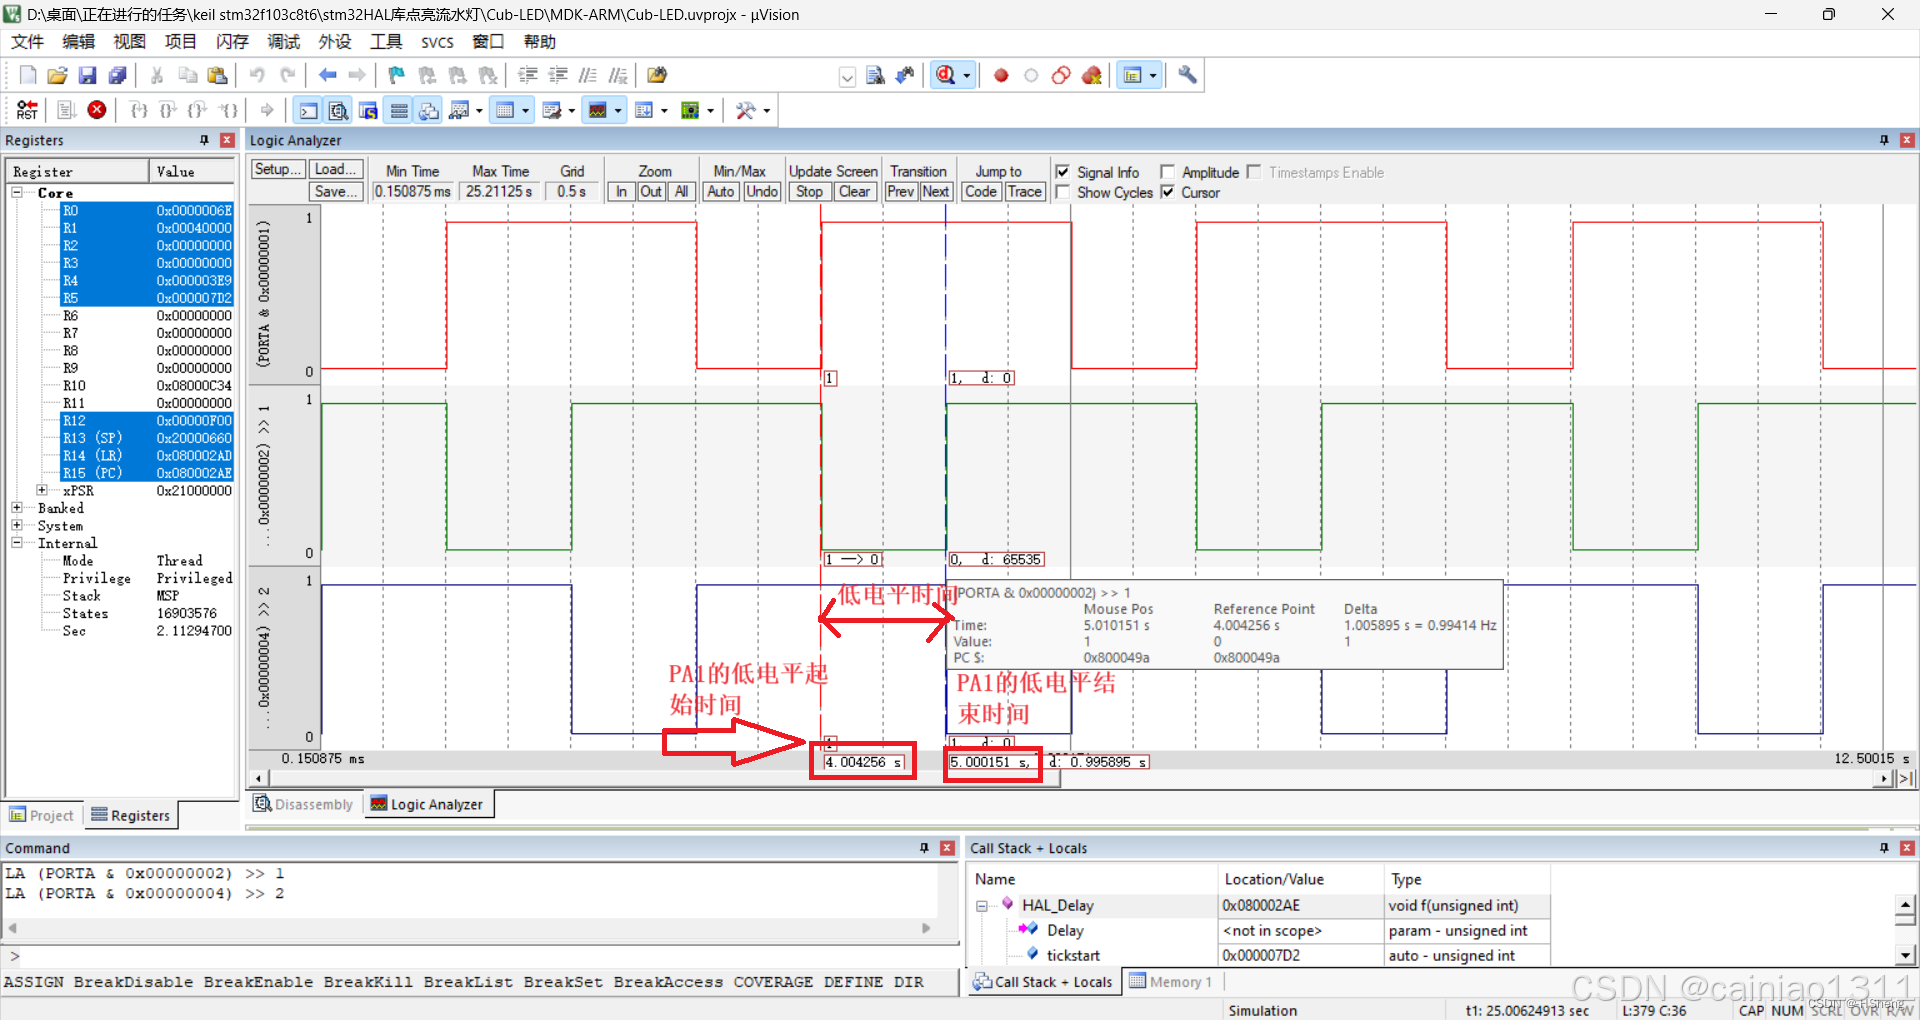
Task: Switch to the Project tab
Action: coord(42,815)
